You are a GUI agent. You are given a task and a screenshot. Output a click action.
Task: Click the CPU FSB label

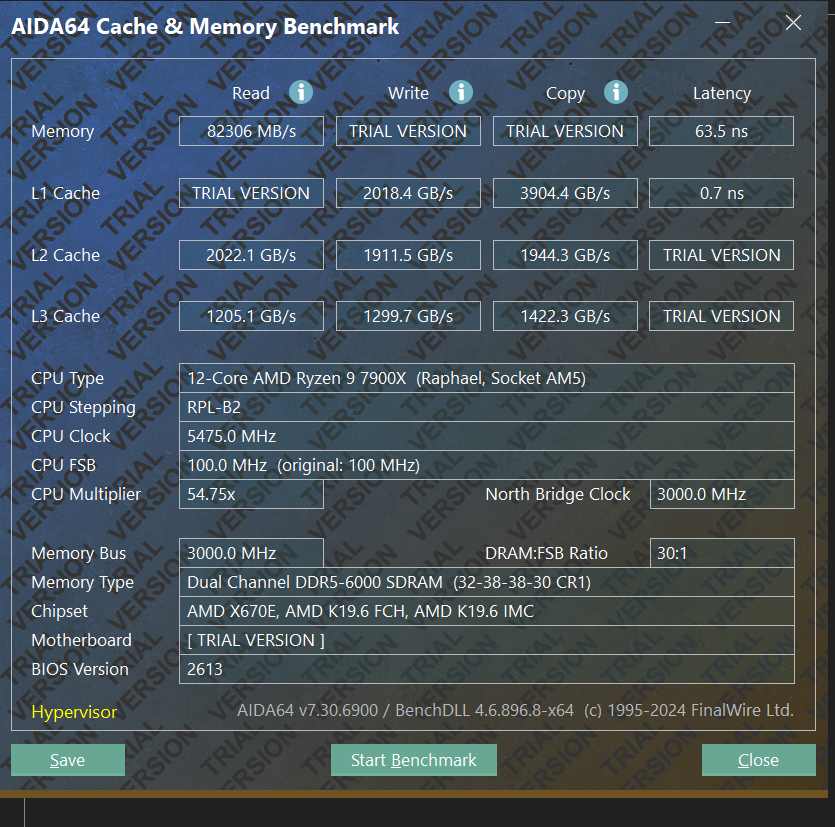[x=63, y=465]
